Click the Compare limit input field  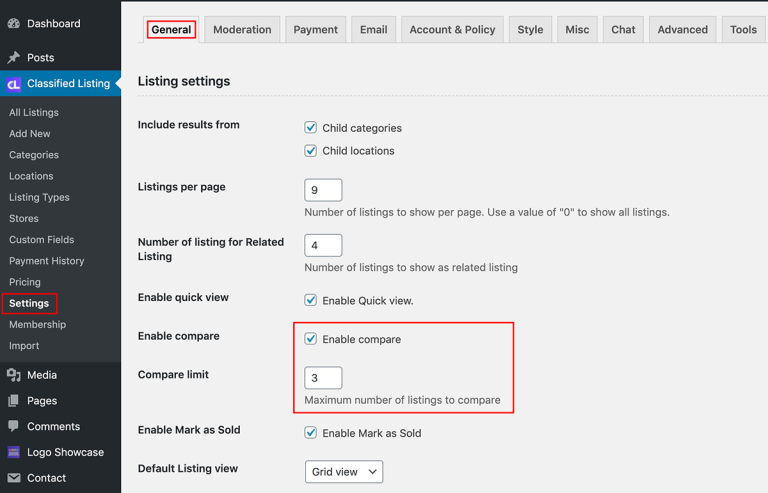point(323,378)
